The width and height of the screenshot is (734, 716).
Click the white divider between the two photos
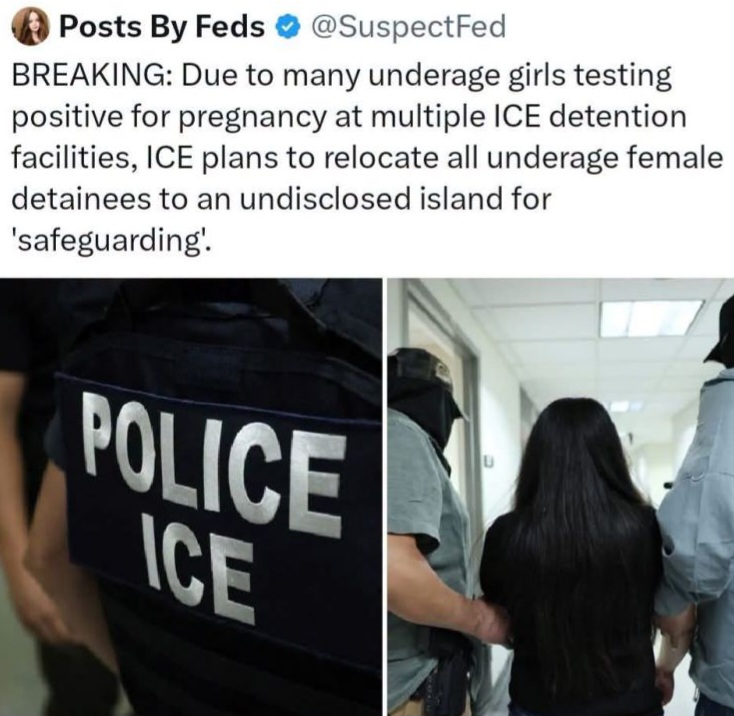pyautogui.click(x=384, y=497)
